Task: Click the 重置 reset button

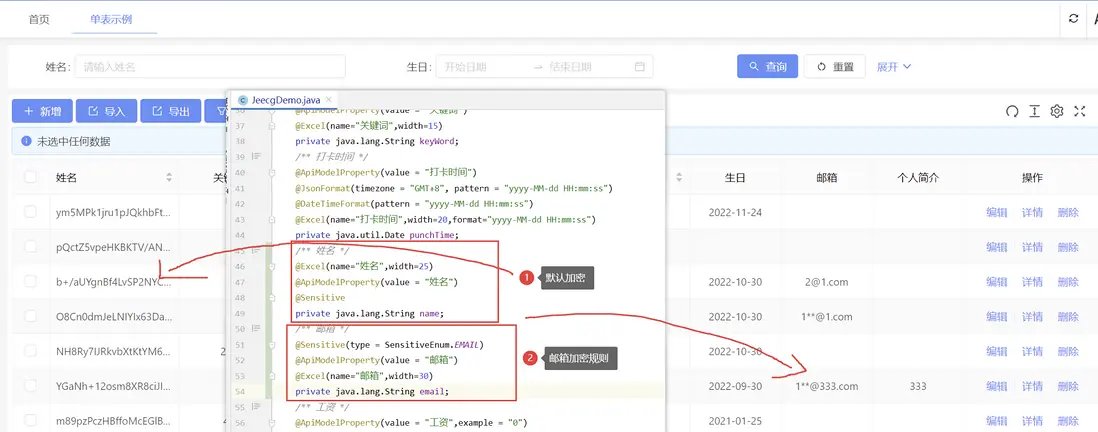Action: [x=835, y=67]
